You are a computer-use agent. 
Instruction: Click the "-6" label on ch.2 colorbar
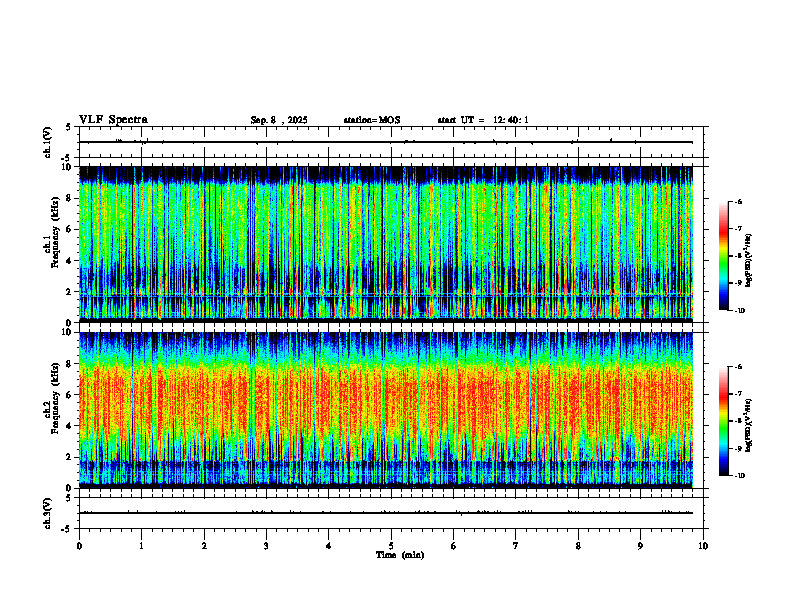pyautogui.click(x=738, y=367)
